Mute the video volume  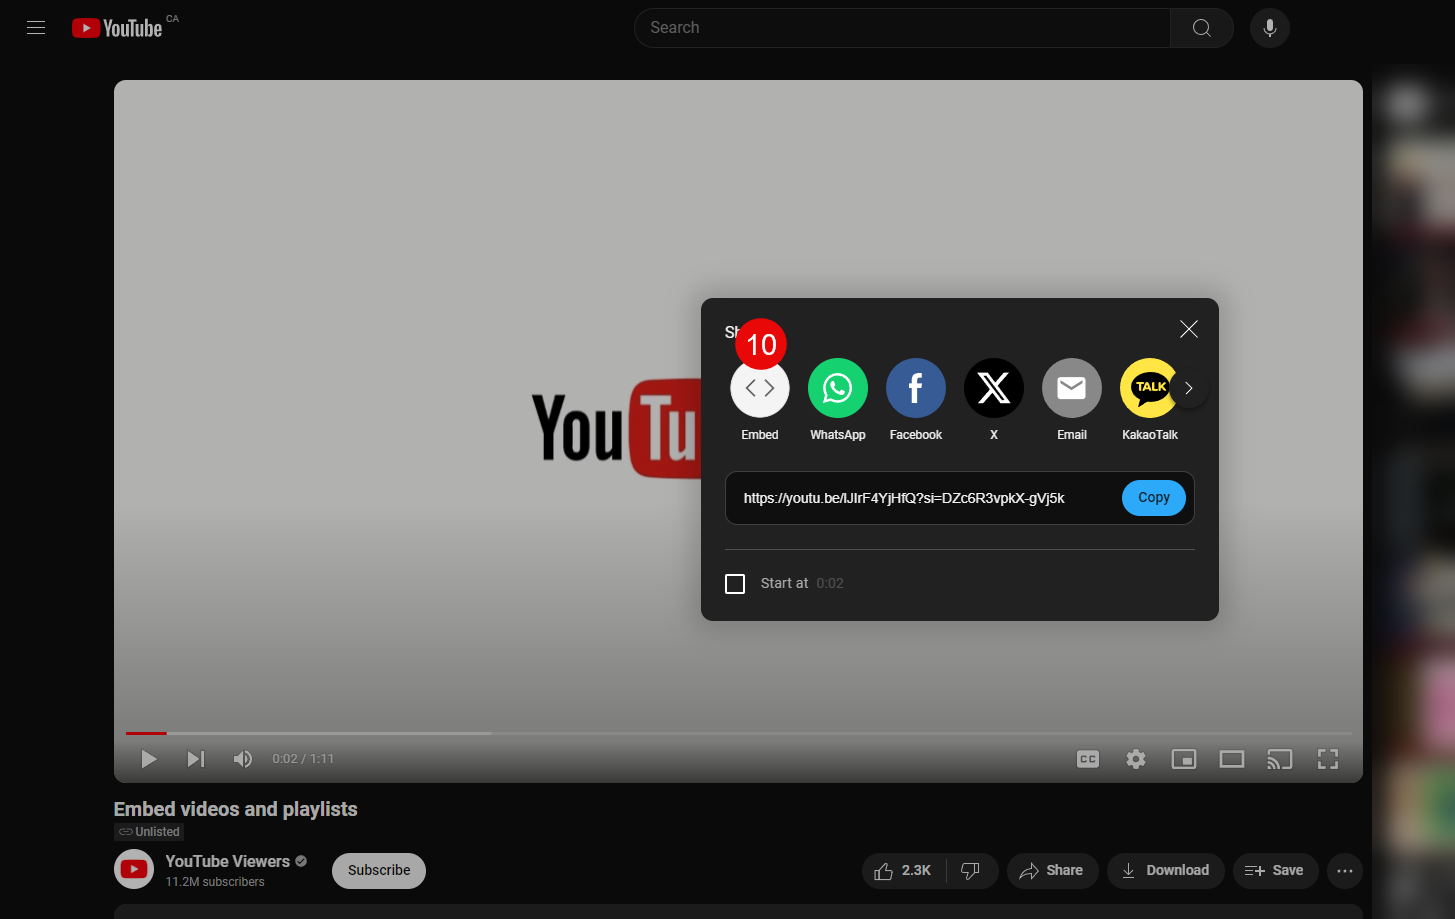pyautogui.click(x=243, y=759)
